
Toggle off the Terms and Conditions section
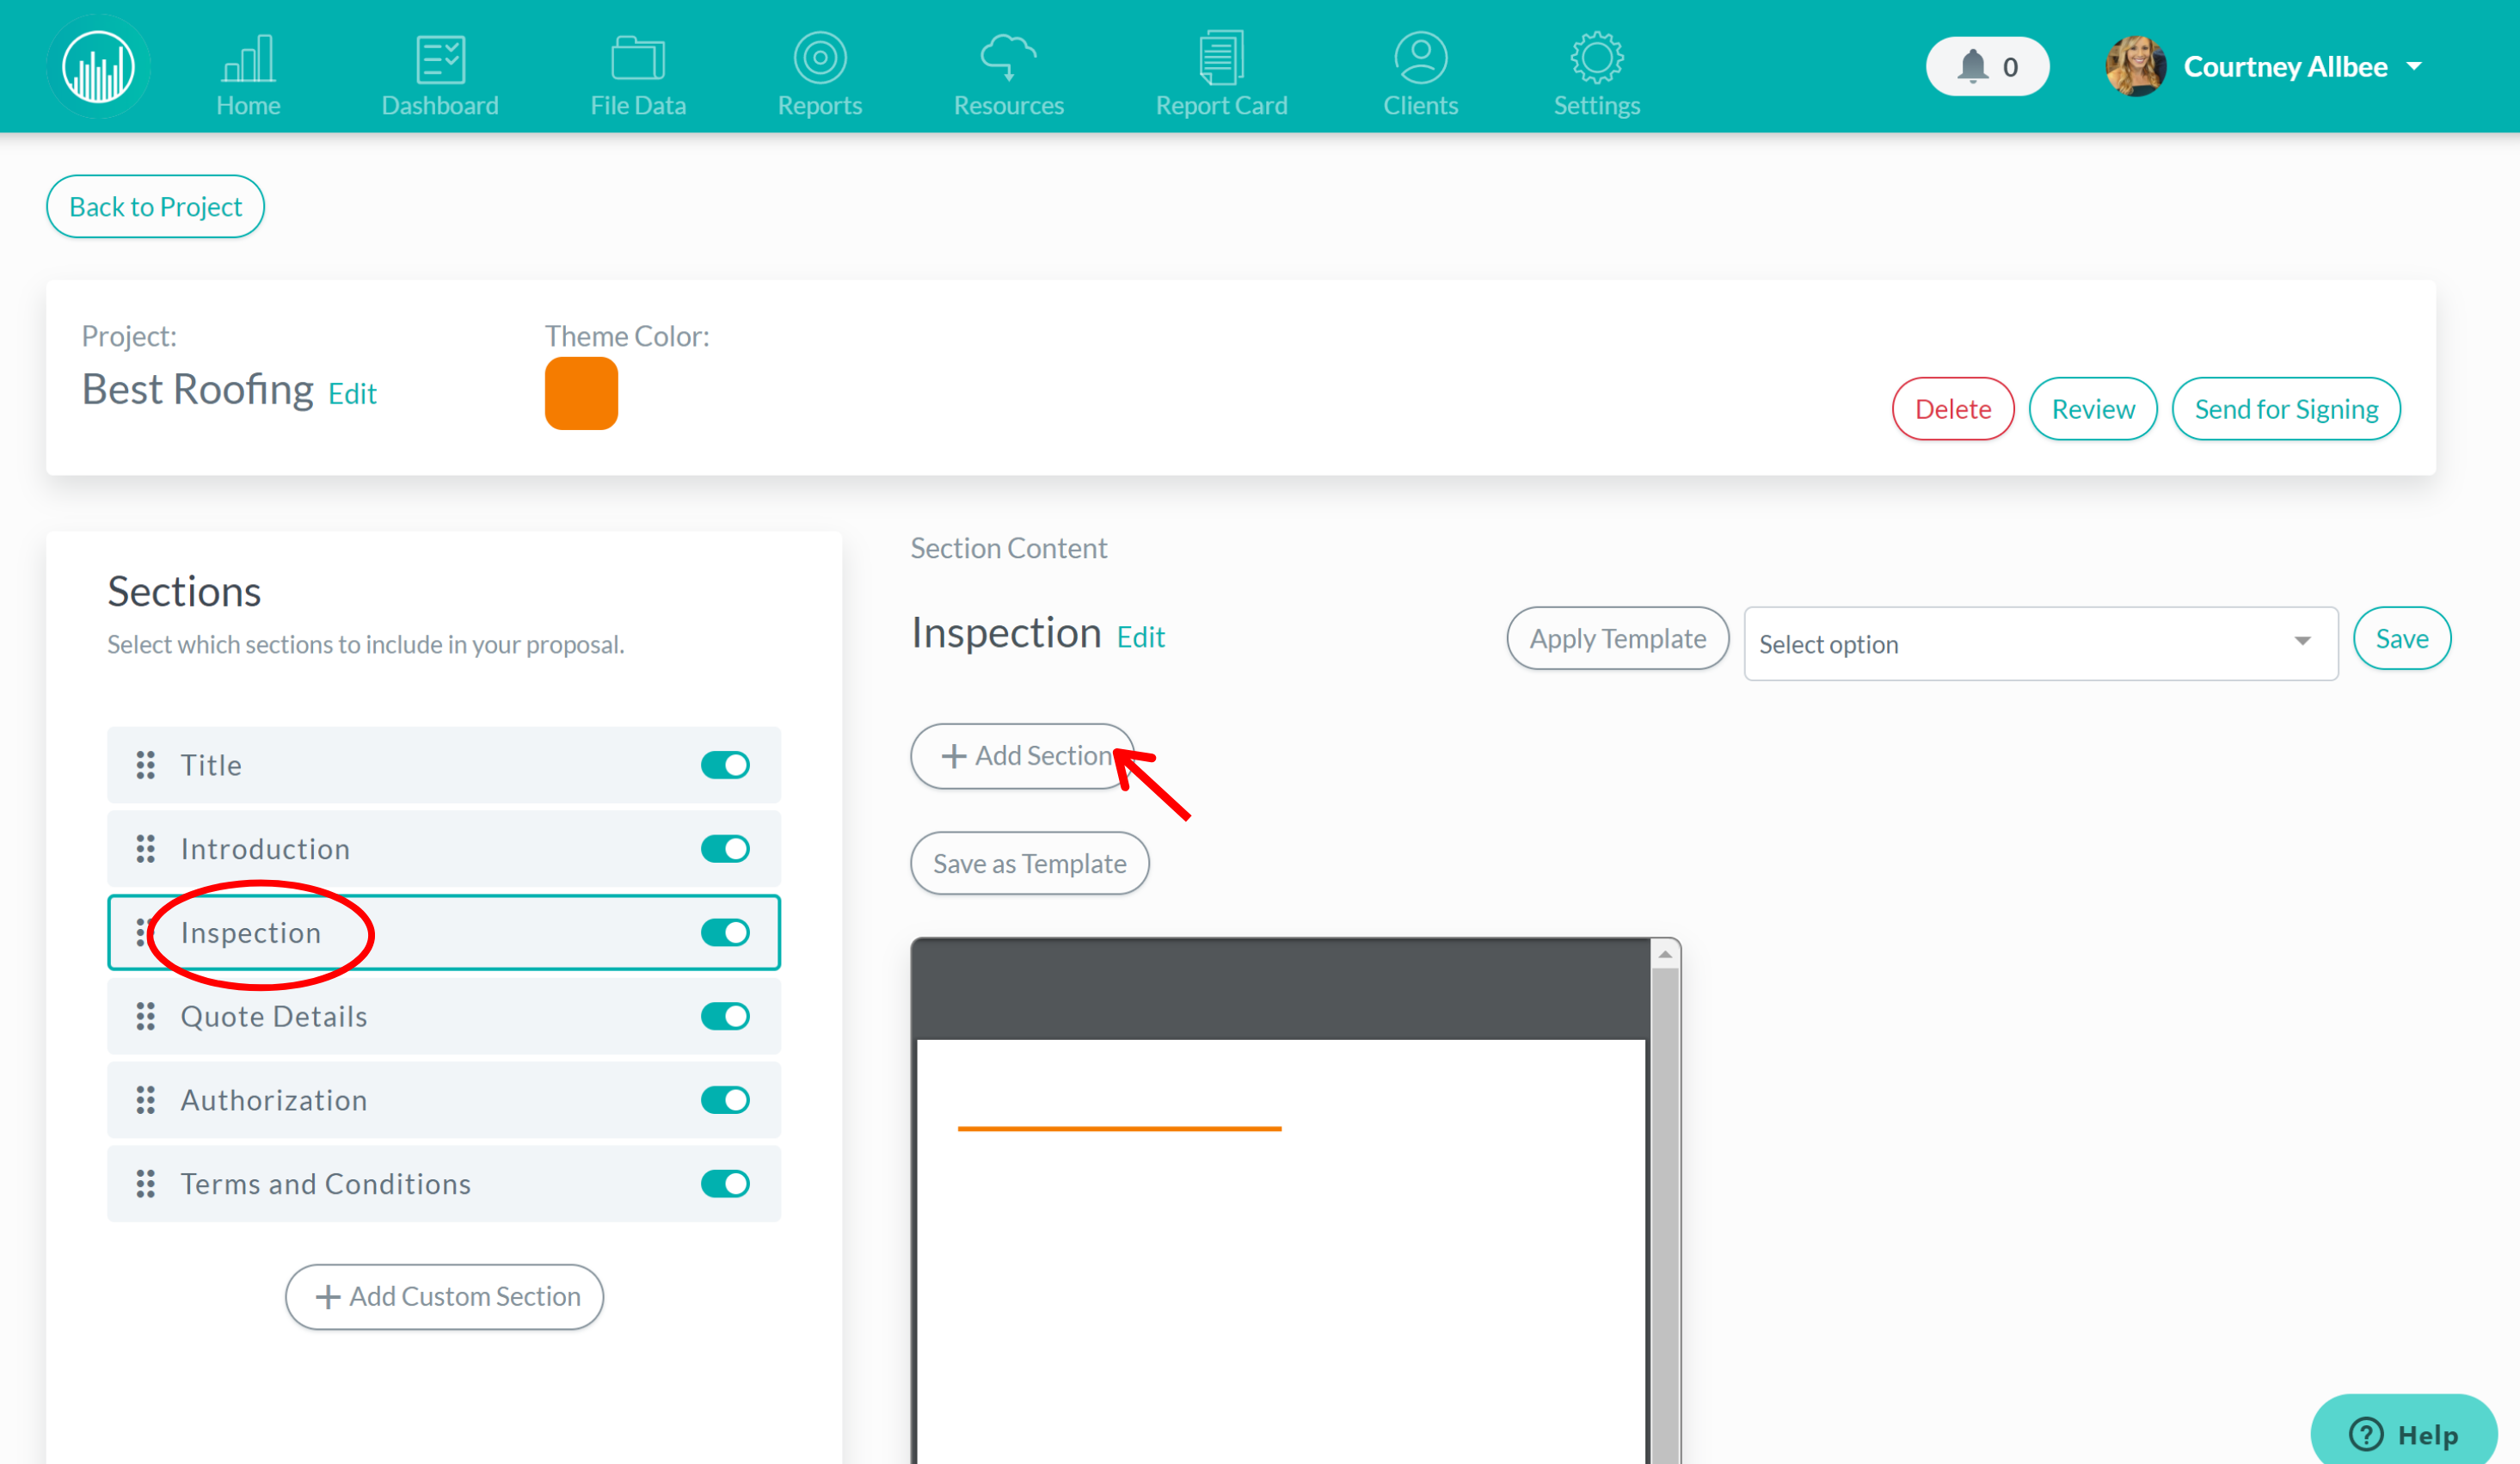point(725,1184)
